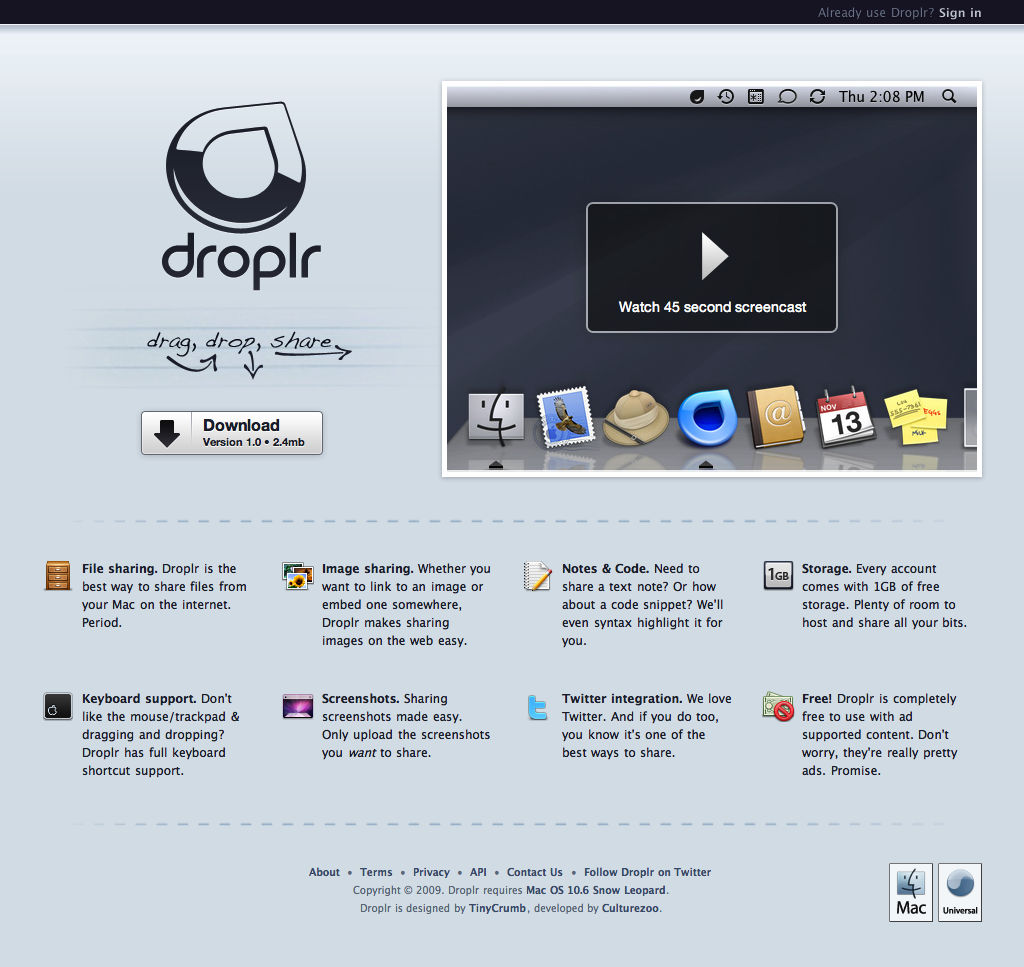1024x967 pixels.
Task: Click the 'Storage.' heading text
Action: [826, 569]
